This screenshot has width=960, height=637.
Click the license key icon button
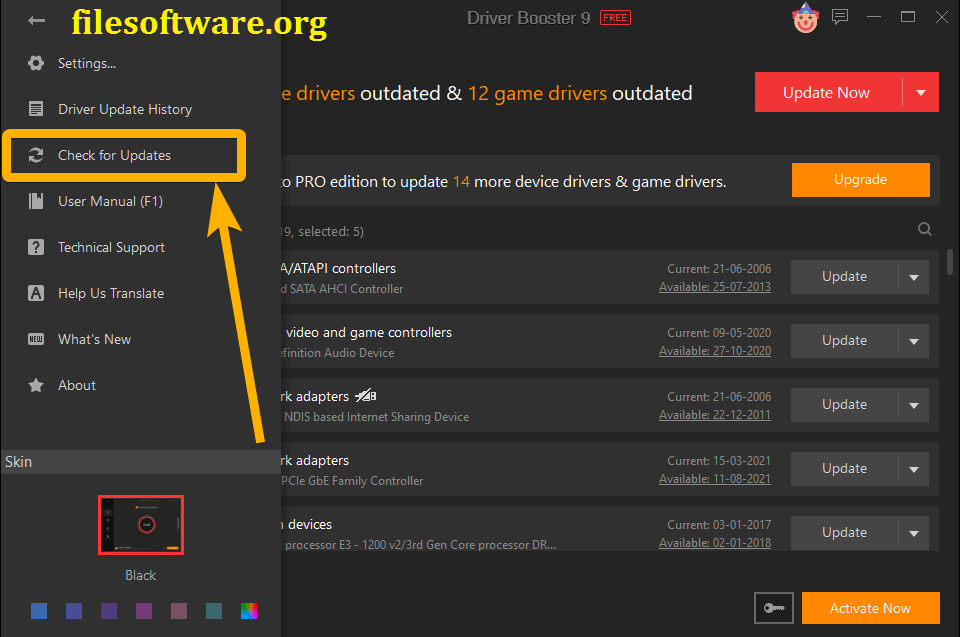click(x=774, y=608)
